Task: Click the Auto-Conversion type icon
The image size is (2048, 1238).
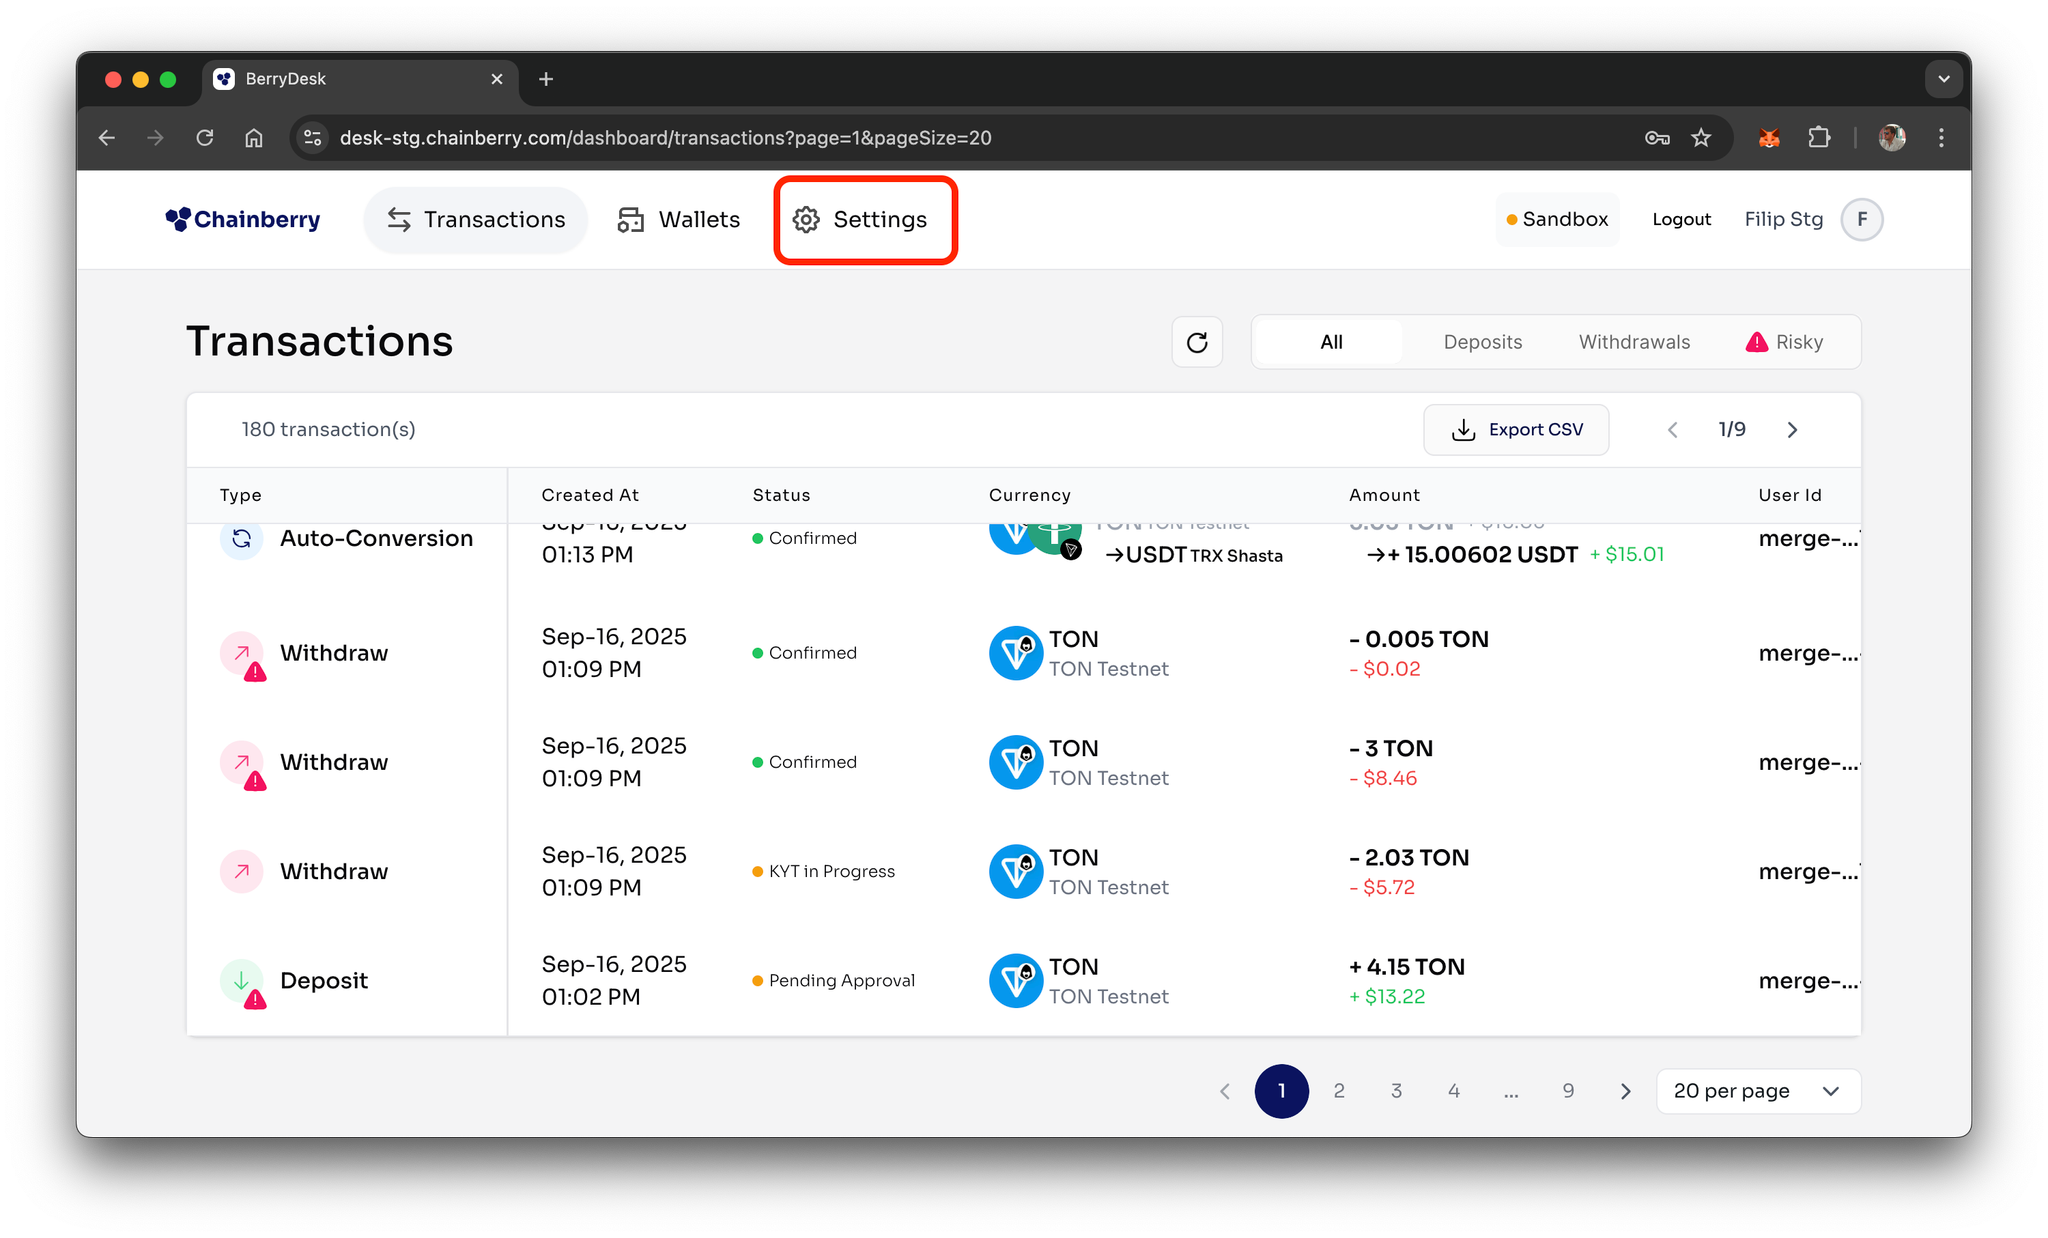Action: point(241,539)
